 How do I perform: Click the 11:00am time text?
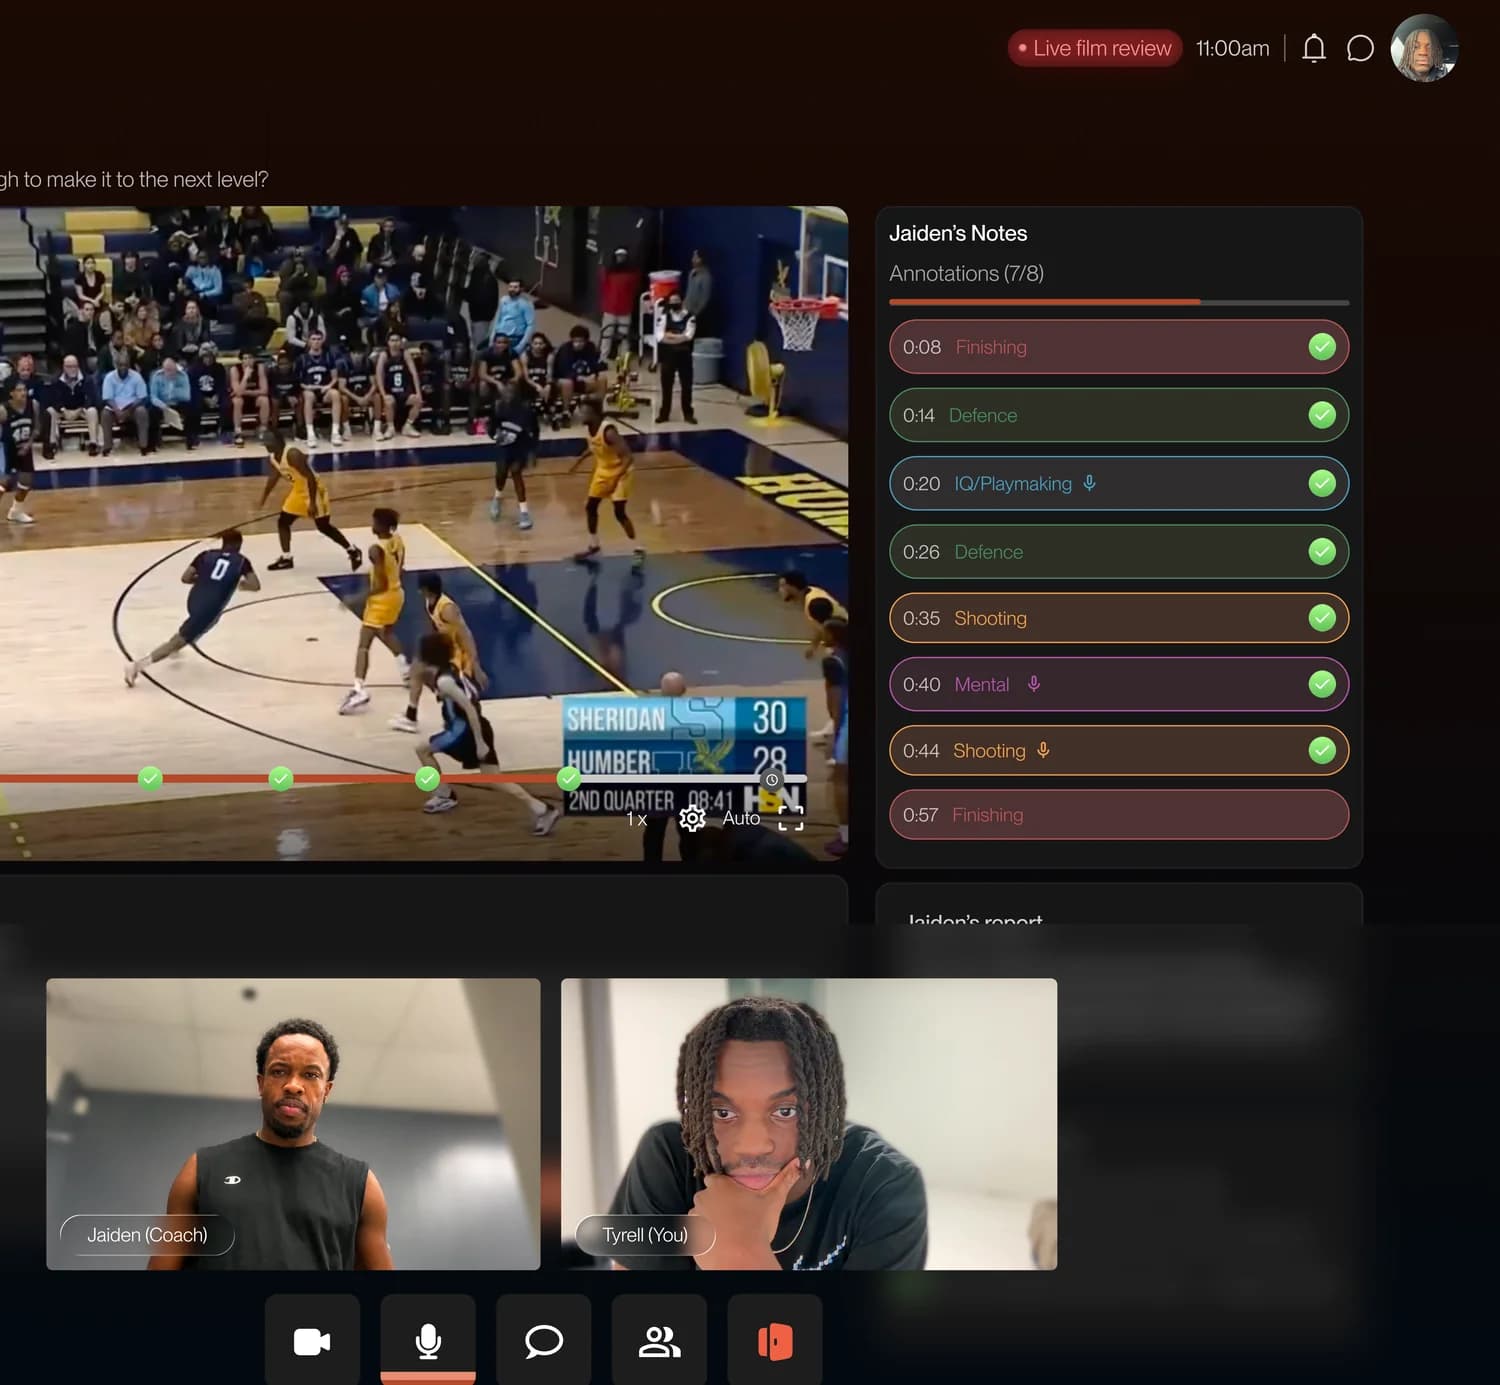coord(1233,48)
